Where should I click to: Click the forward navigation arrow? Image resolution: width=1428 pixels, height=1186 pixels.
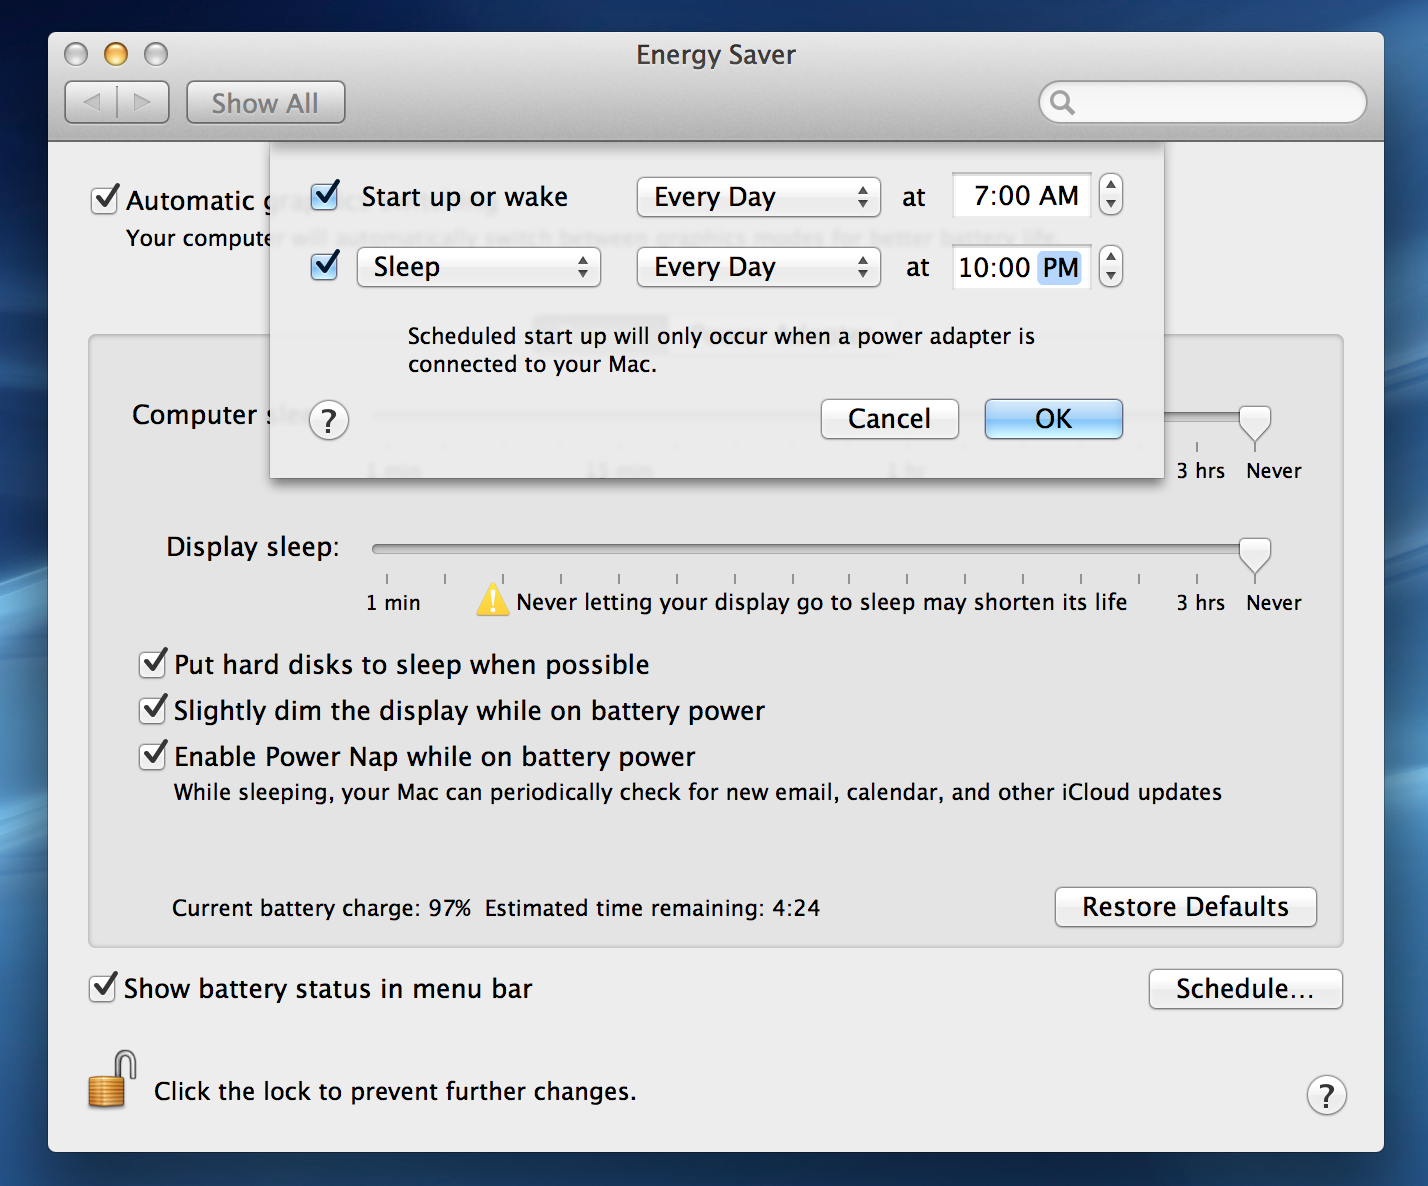(x=143, y=102)
